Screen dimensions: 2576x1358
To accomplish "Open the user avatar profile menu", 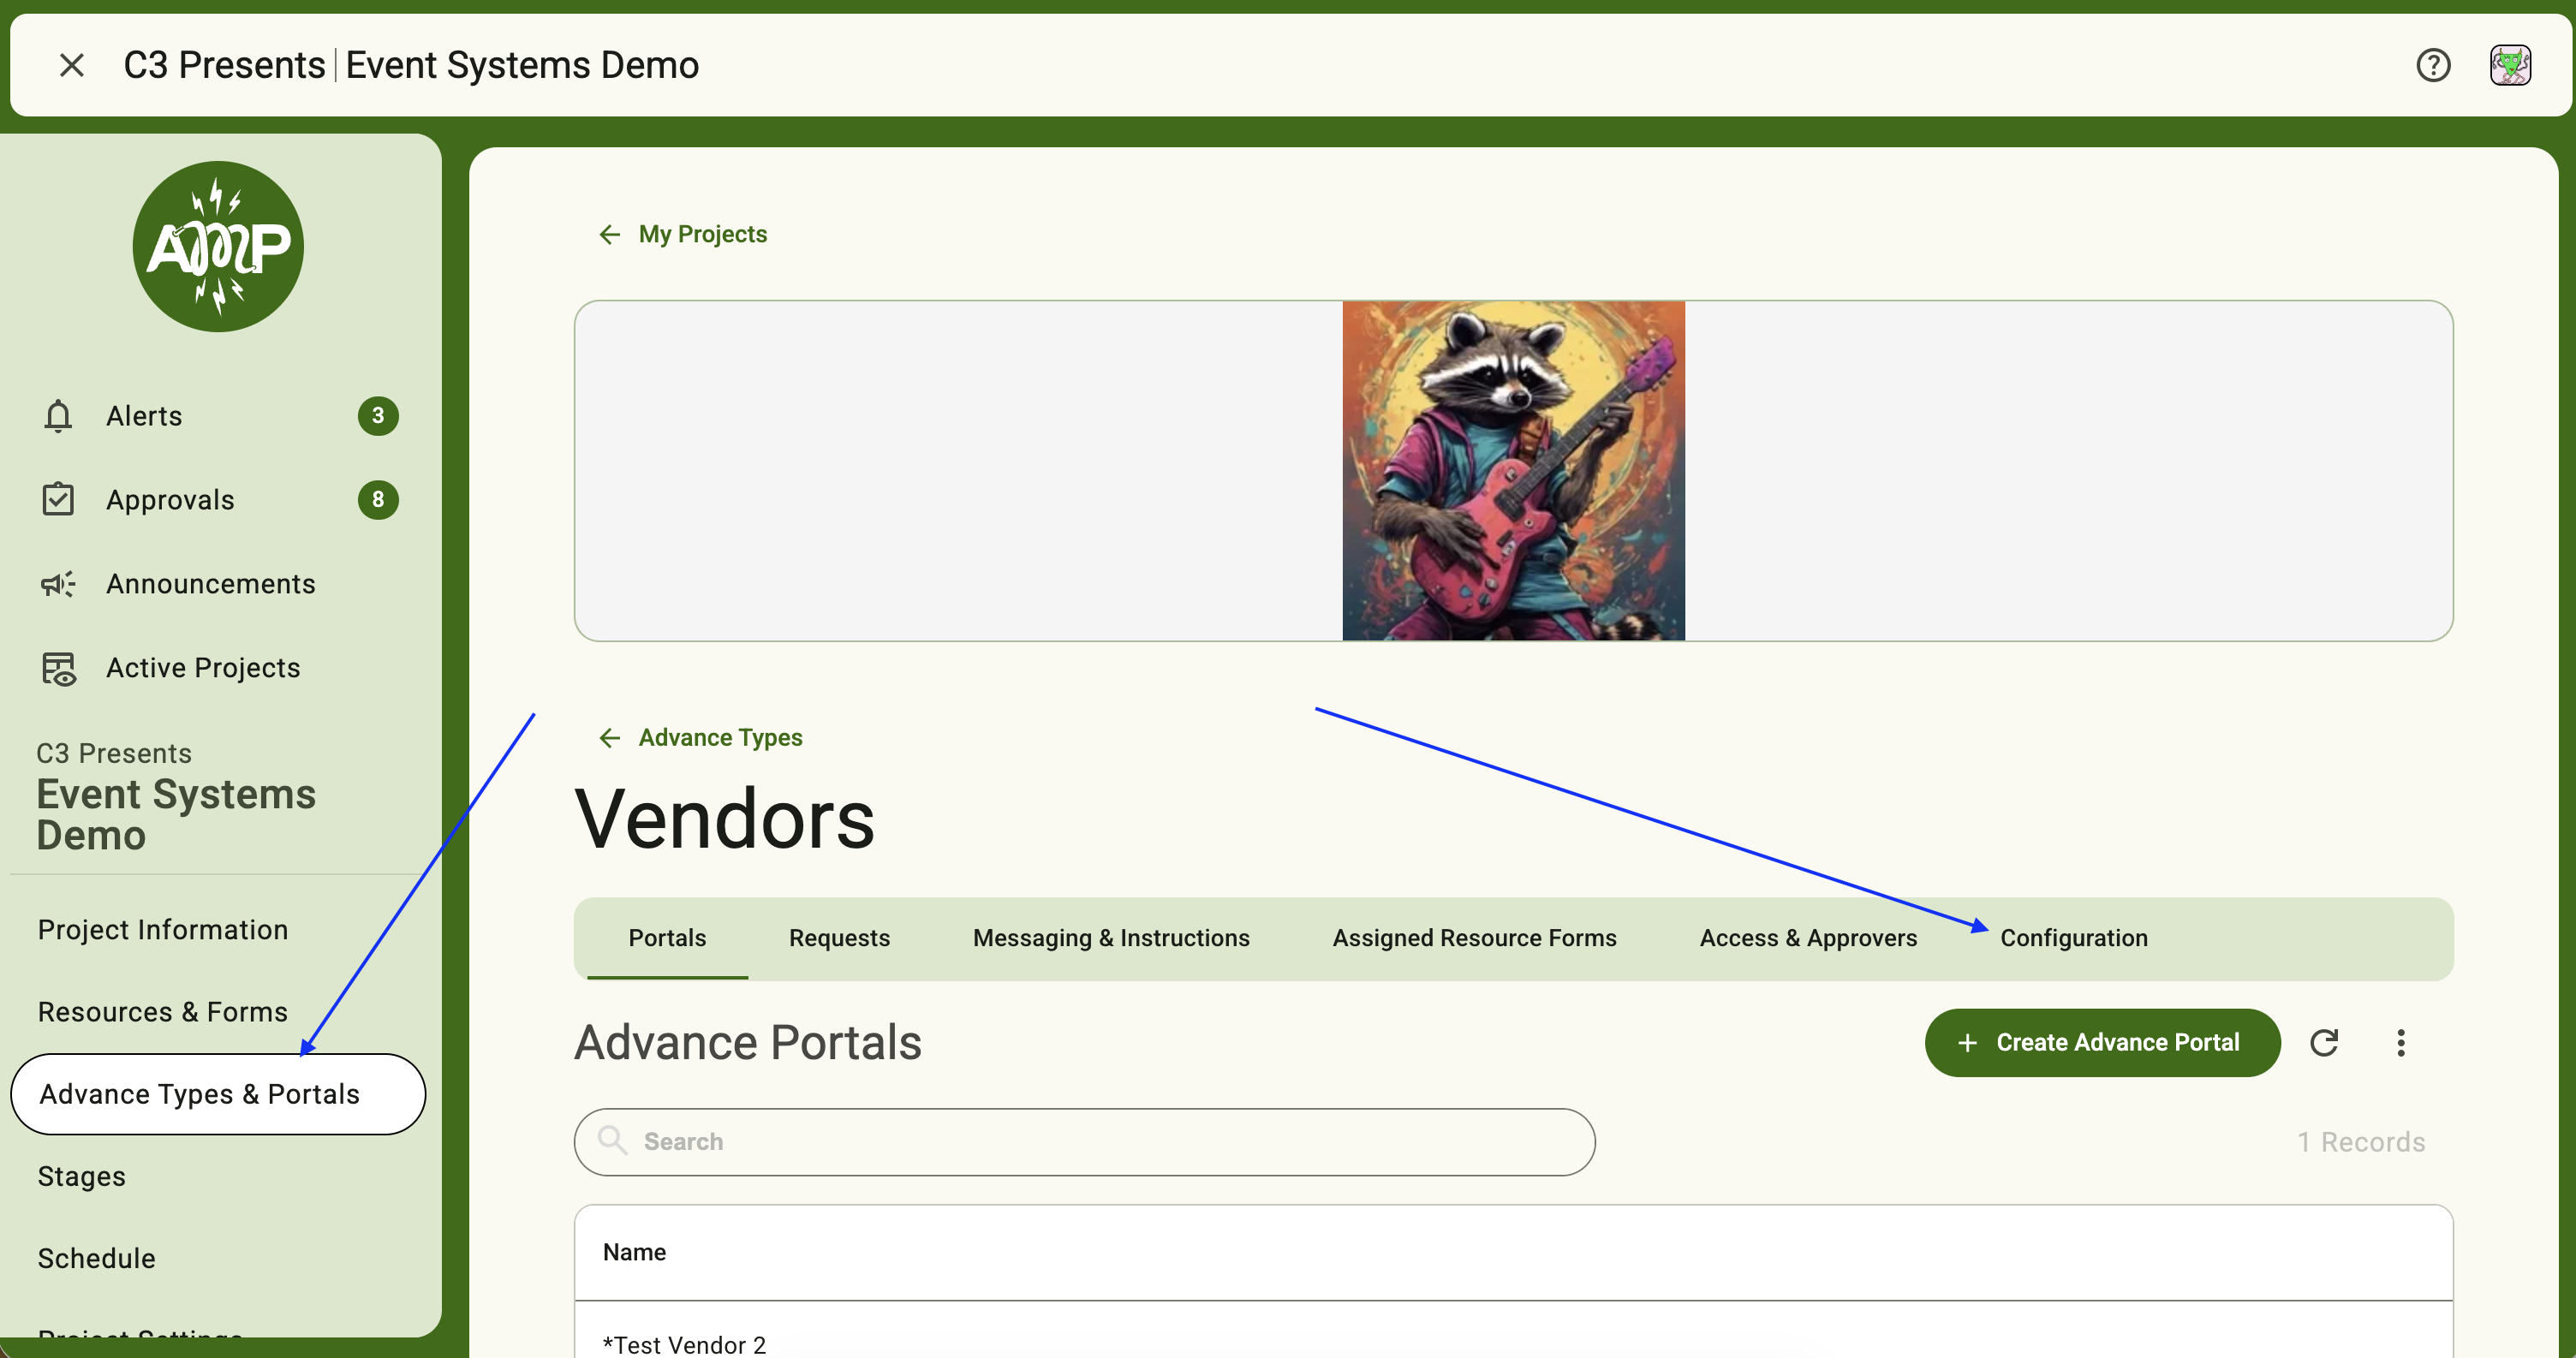I will coord(2510,65).
